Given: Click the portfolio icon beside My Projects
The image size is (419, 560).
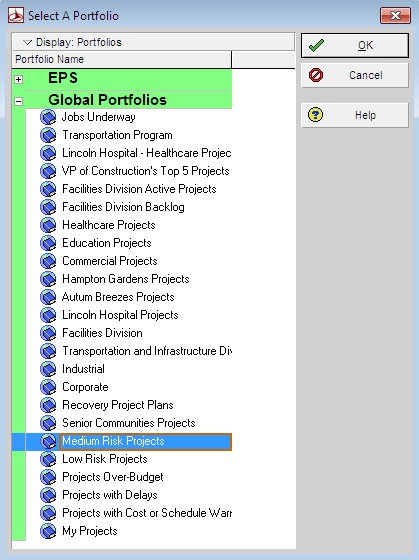Looking at the screenshot, I should (x=48, y=531).
